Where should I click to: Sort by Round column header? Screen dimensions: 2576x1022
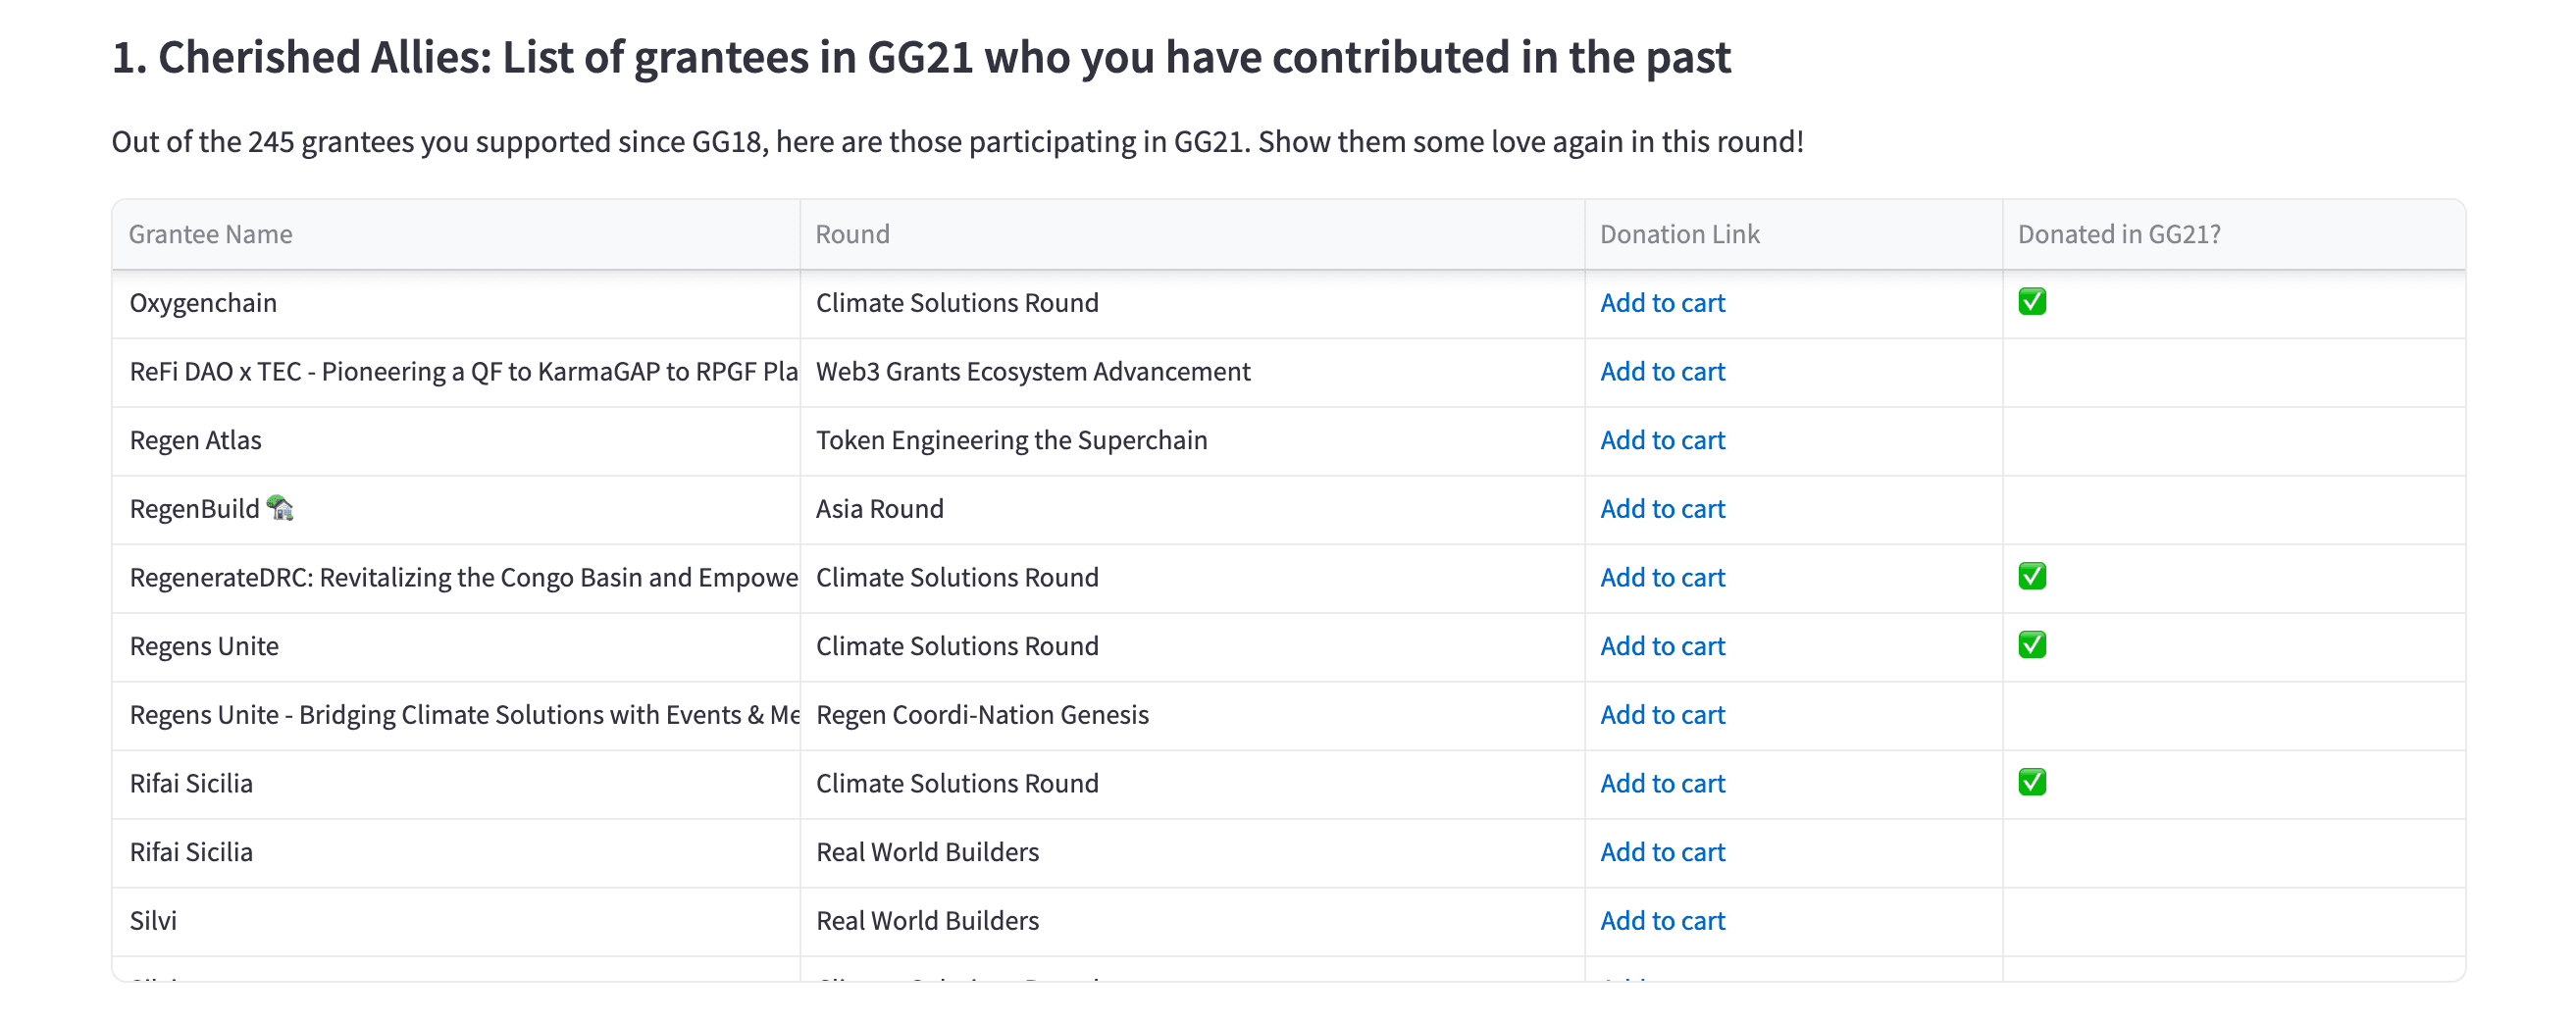click(852, 235)
